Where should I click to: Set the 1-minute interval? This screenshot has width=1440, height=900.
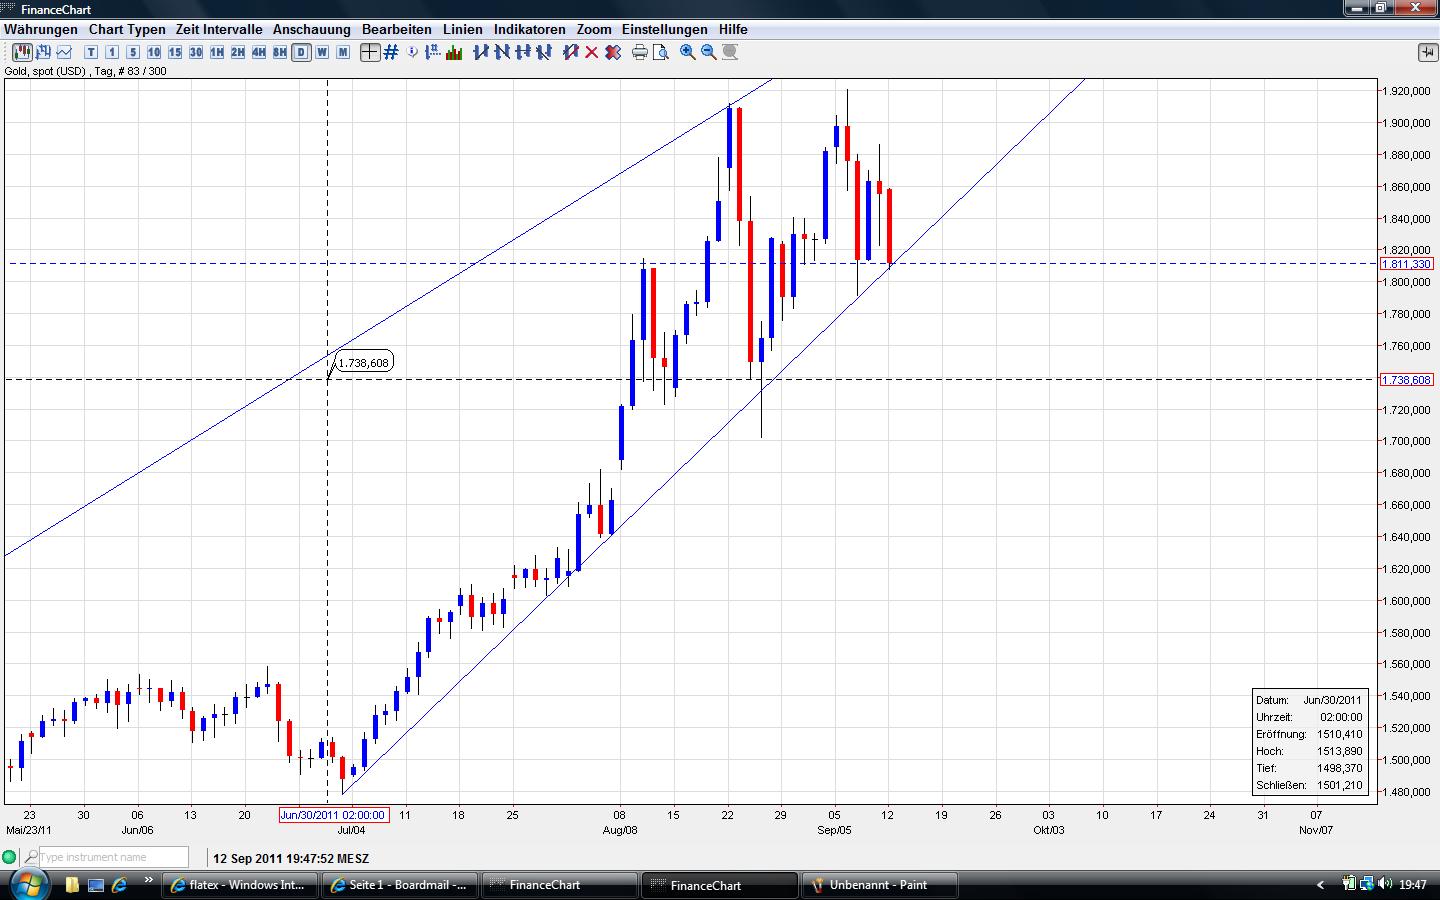112,52
